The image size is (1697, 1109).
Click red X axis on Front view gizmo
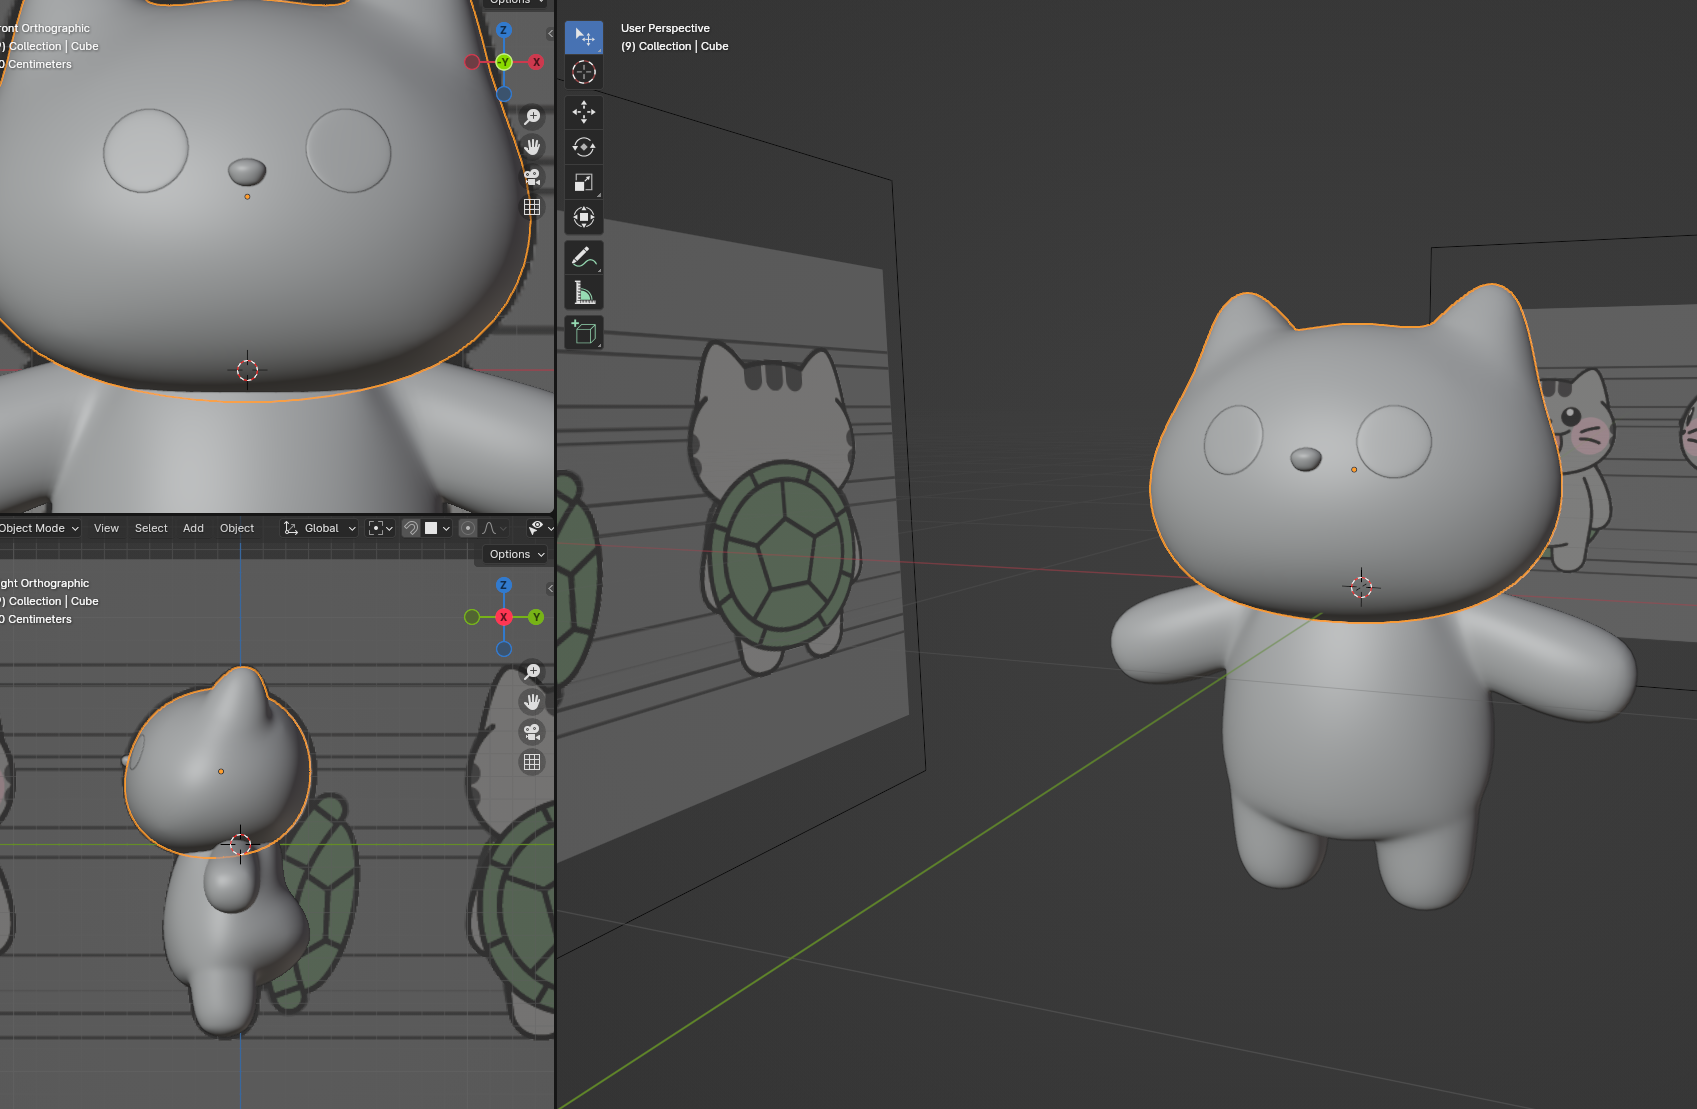coord(536,62)
